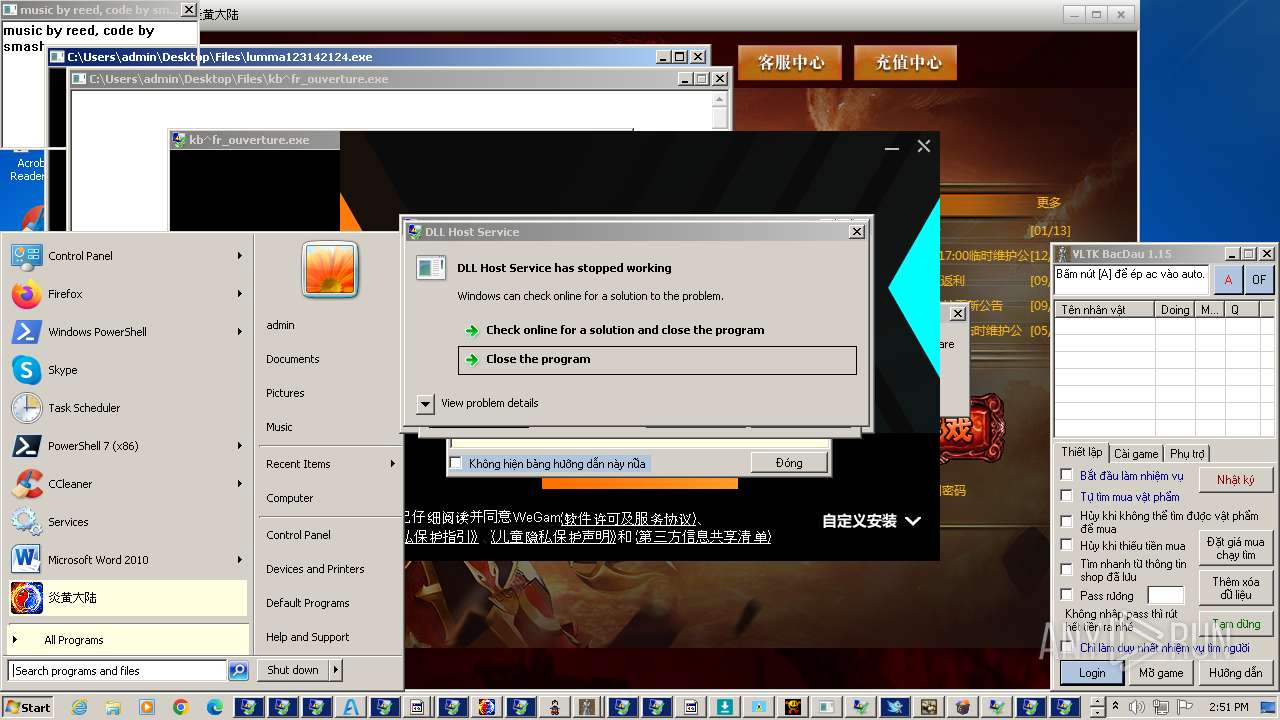The height and width of the screenshot is (720, 1280).
Task: Click the A button in VLTK BacDau
Action: (x=1228, y=280)
